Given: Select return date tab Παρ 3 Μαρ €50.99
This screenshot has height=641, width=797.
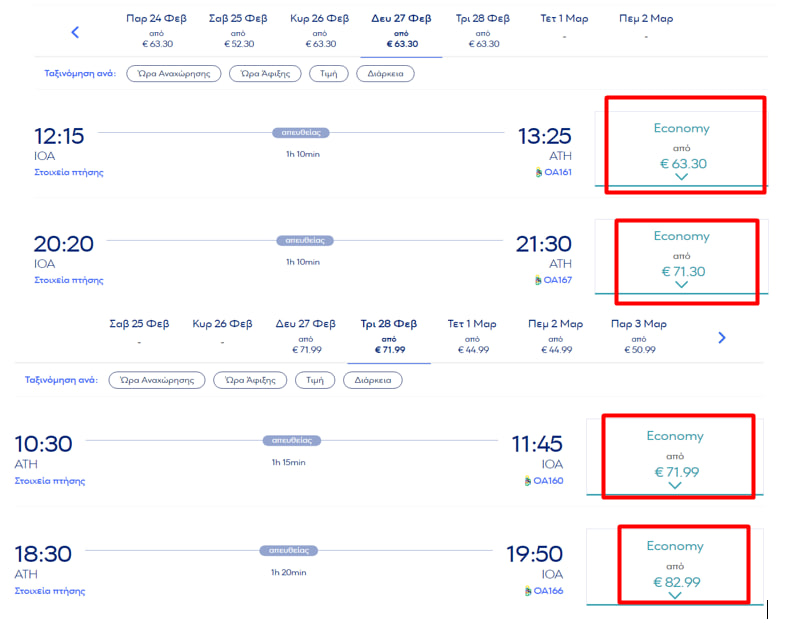Looking at the screenshot, I should click(639, 337).
